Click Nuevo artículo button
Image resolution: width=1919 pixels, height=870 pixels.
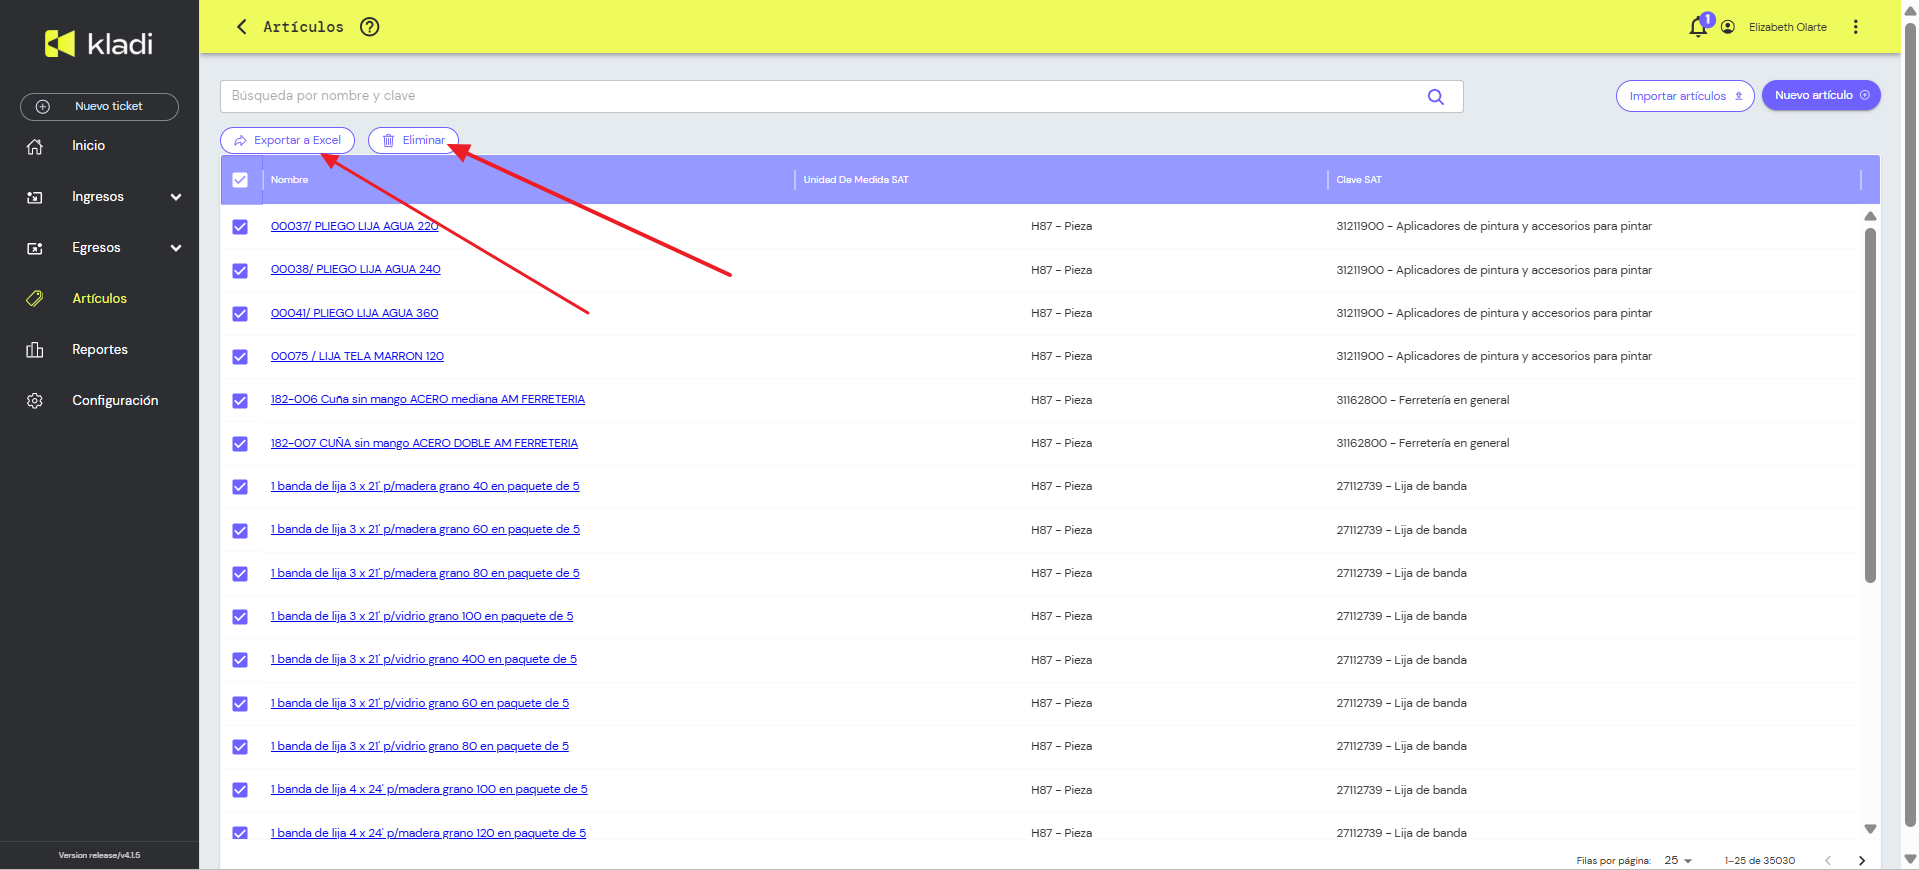point(1821,95)
